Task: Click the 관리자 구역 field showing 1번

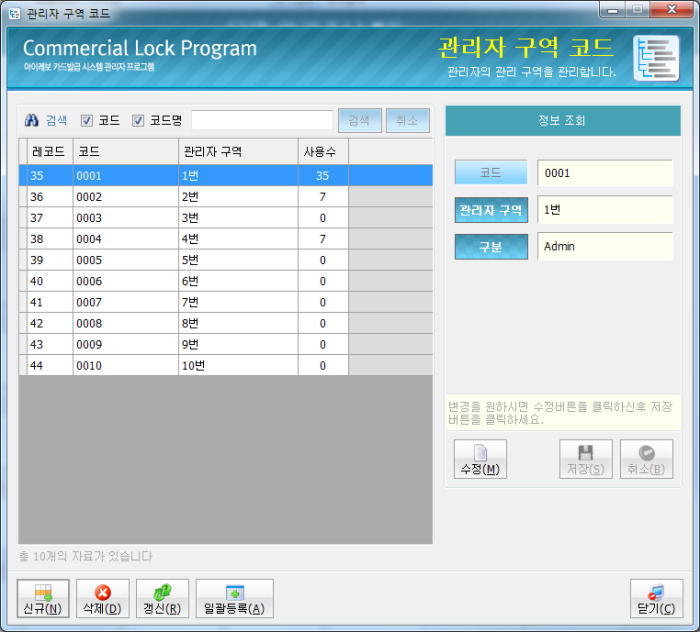Action: pos(605,210)
